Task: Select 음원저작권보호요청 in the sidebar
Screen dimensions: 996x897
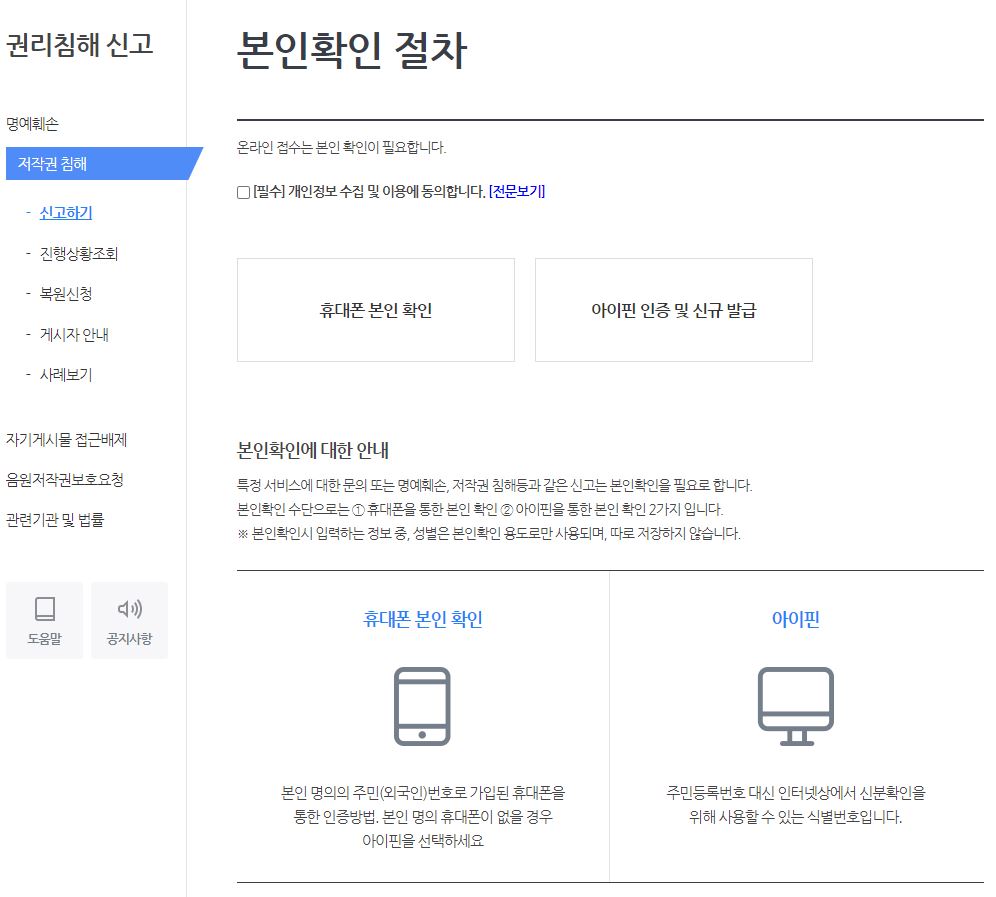Action: point(65,480)
